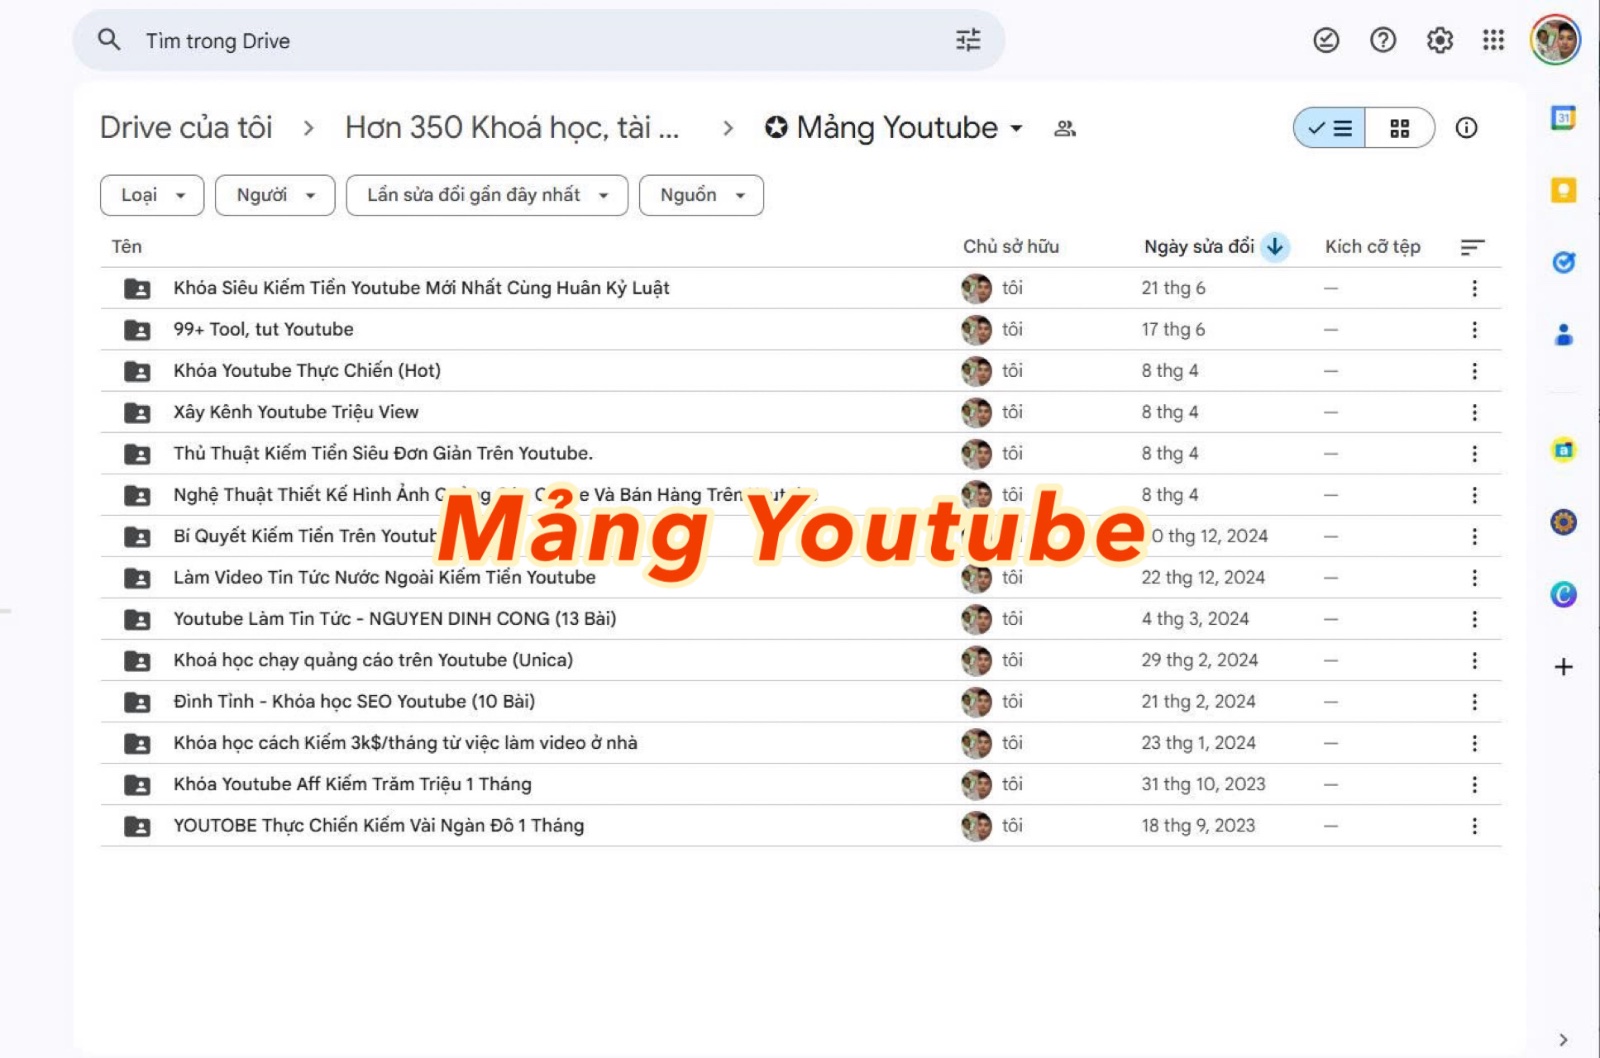
Task: Click Chủ sở hữu column header
Action: point(1010,247)
